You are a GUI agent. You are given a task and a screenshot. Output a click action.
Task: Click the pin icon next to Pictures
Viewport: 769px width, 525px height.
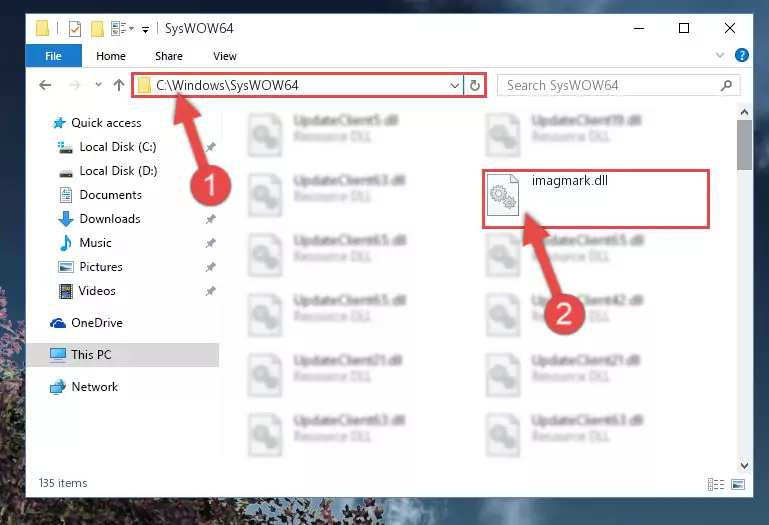click(210, 267)
